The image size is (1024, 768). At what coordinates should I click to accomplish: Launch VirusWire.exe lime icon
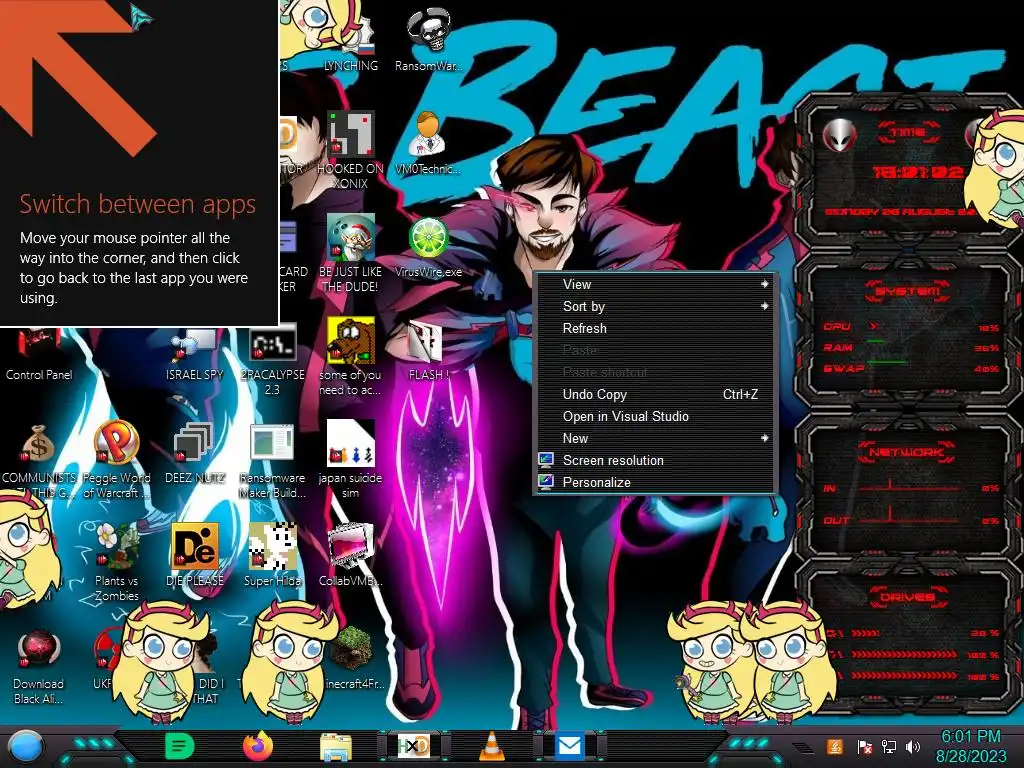tap(428, 247)
